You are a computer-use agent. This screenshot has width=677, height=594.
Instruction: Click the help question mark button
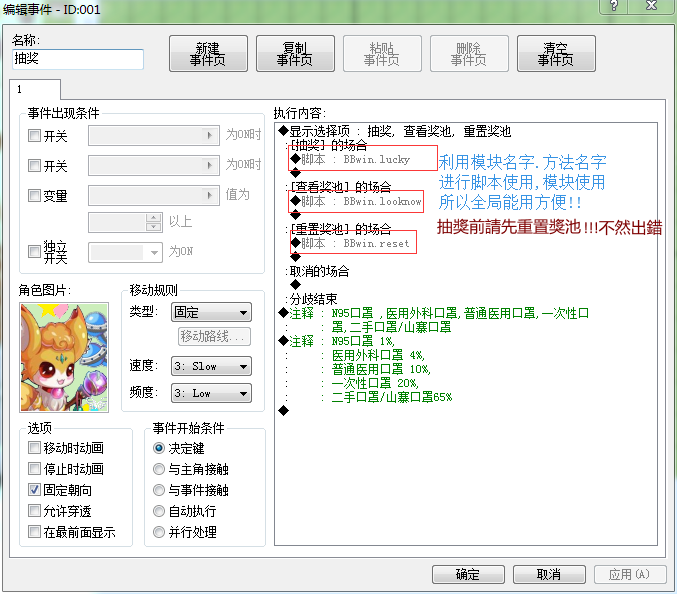pos(614,6)
